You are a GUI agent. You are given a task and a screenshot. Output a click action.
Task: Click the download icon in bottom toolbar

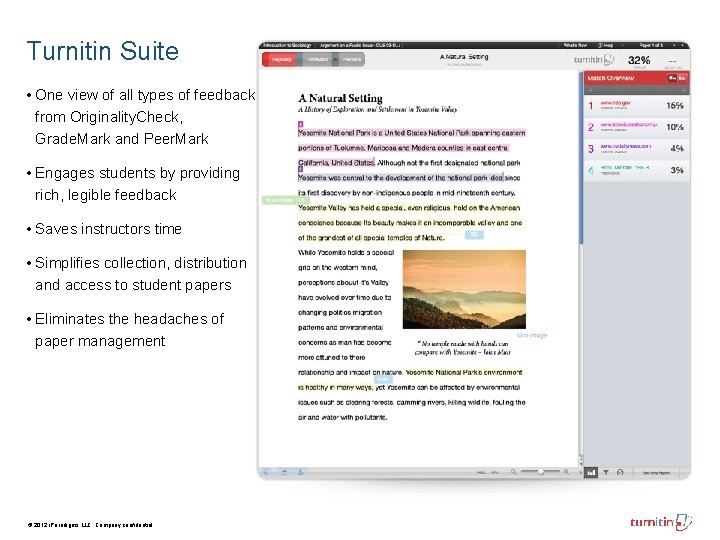[300, 472]
